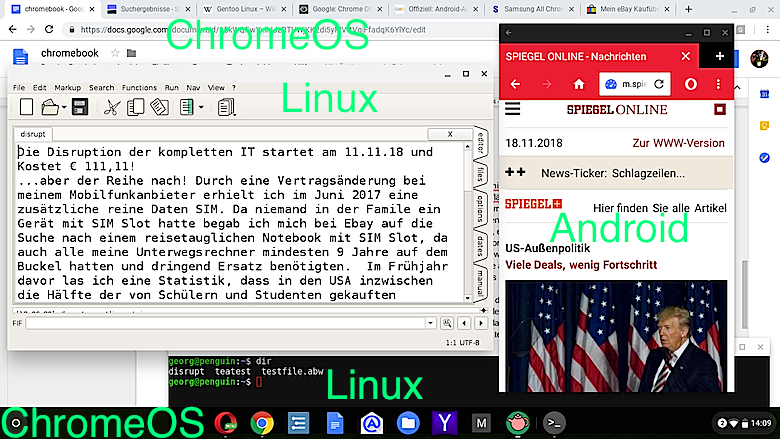Image resolution: width=780 pixels, height=439 pixels.
Task: Open the File menu in the editor
Action: (19, 88)
